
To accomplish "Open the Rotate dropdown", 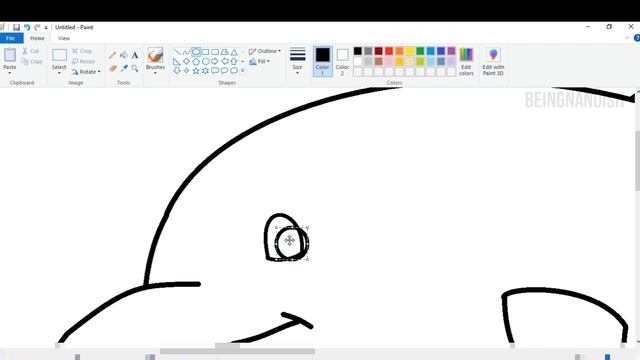I will pyautogui.click(x=86, y=72).
